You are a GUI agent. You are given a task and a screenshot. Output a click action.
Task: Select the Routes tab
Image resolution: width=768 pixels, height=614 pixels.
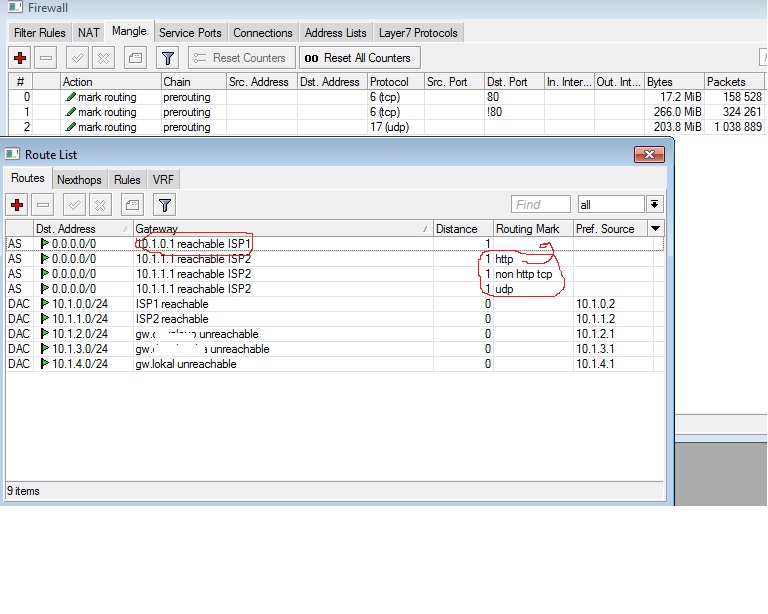coord(28,178)
